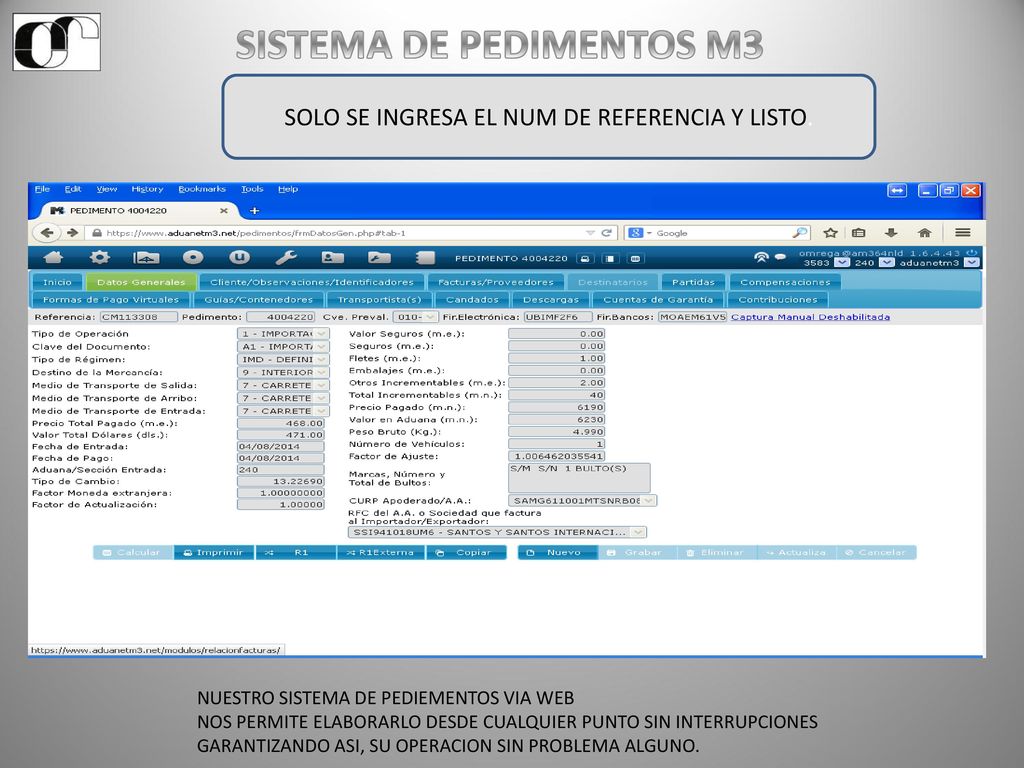Go back with the browser back arrow
Screen dimensions: 1024x768
[x=47, y=232]
